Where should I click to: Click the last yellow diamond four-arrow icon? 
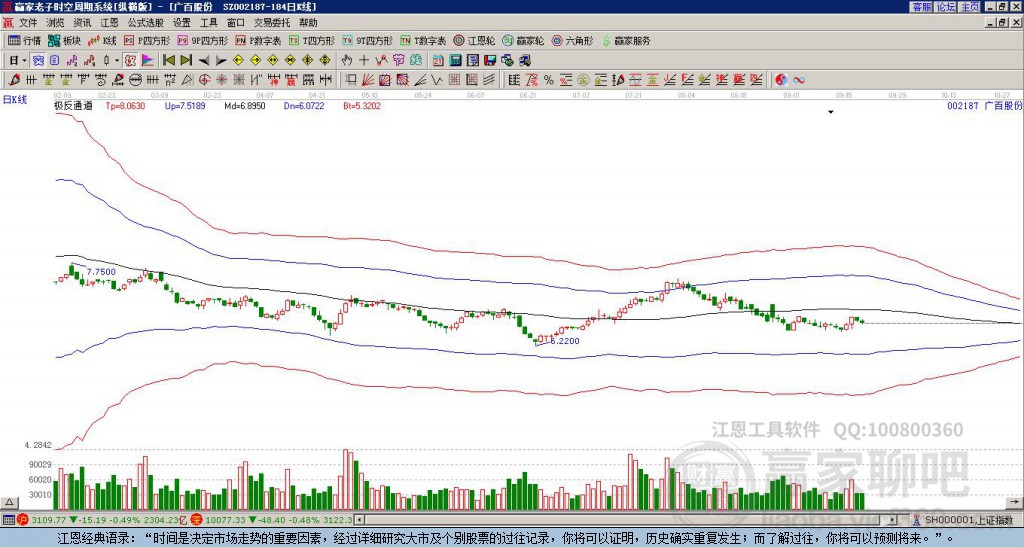click(x=325, y=61)
